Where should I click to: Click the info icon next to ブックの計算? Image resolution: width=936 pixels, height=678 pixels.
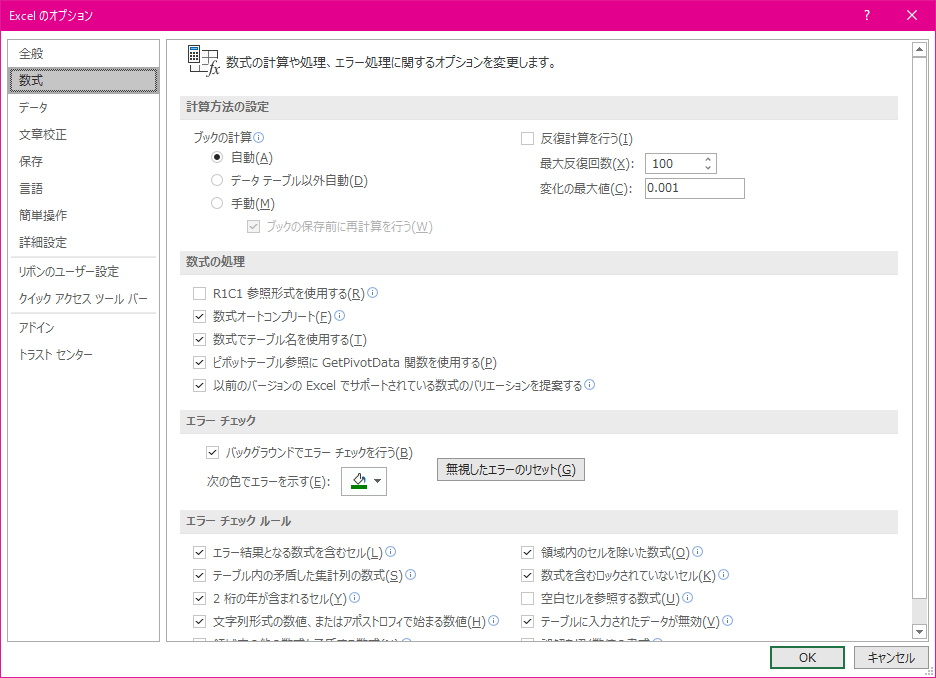(x=258, y=137)
